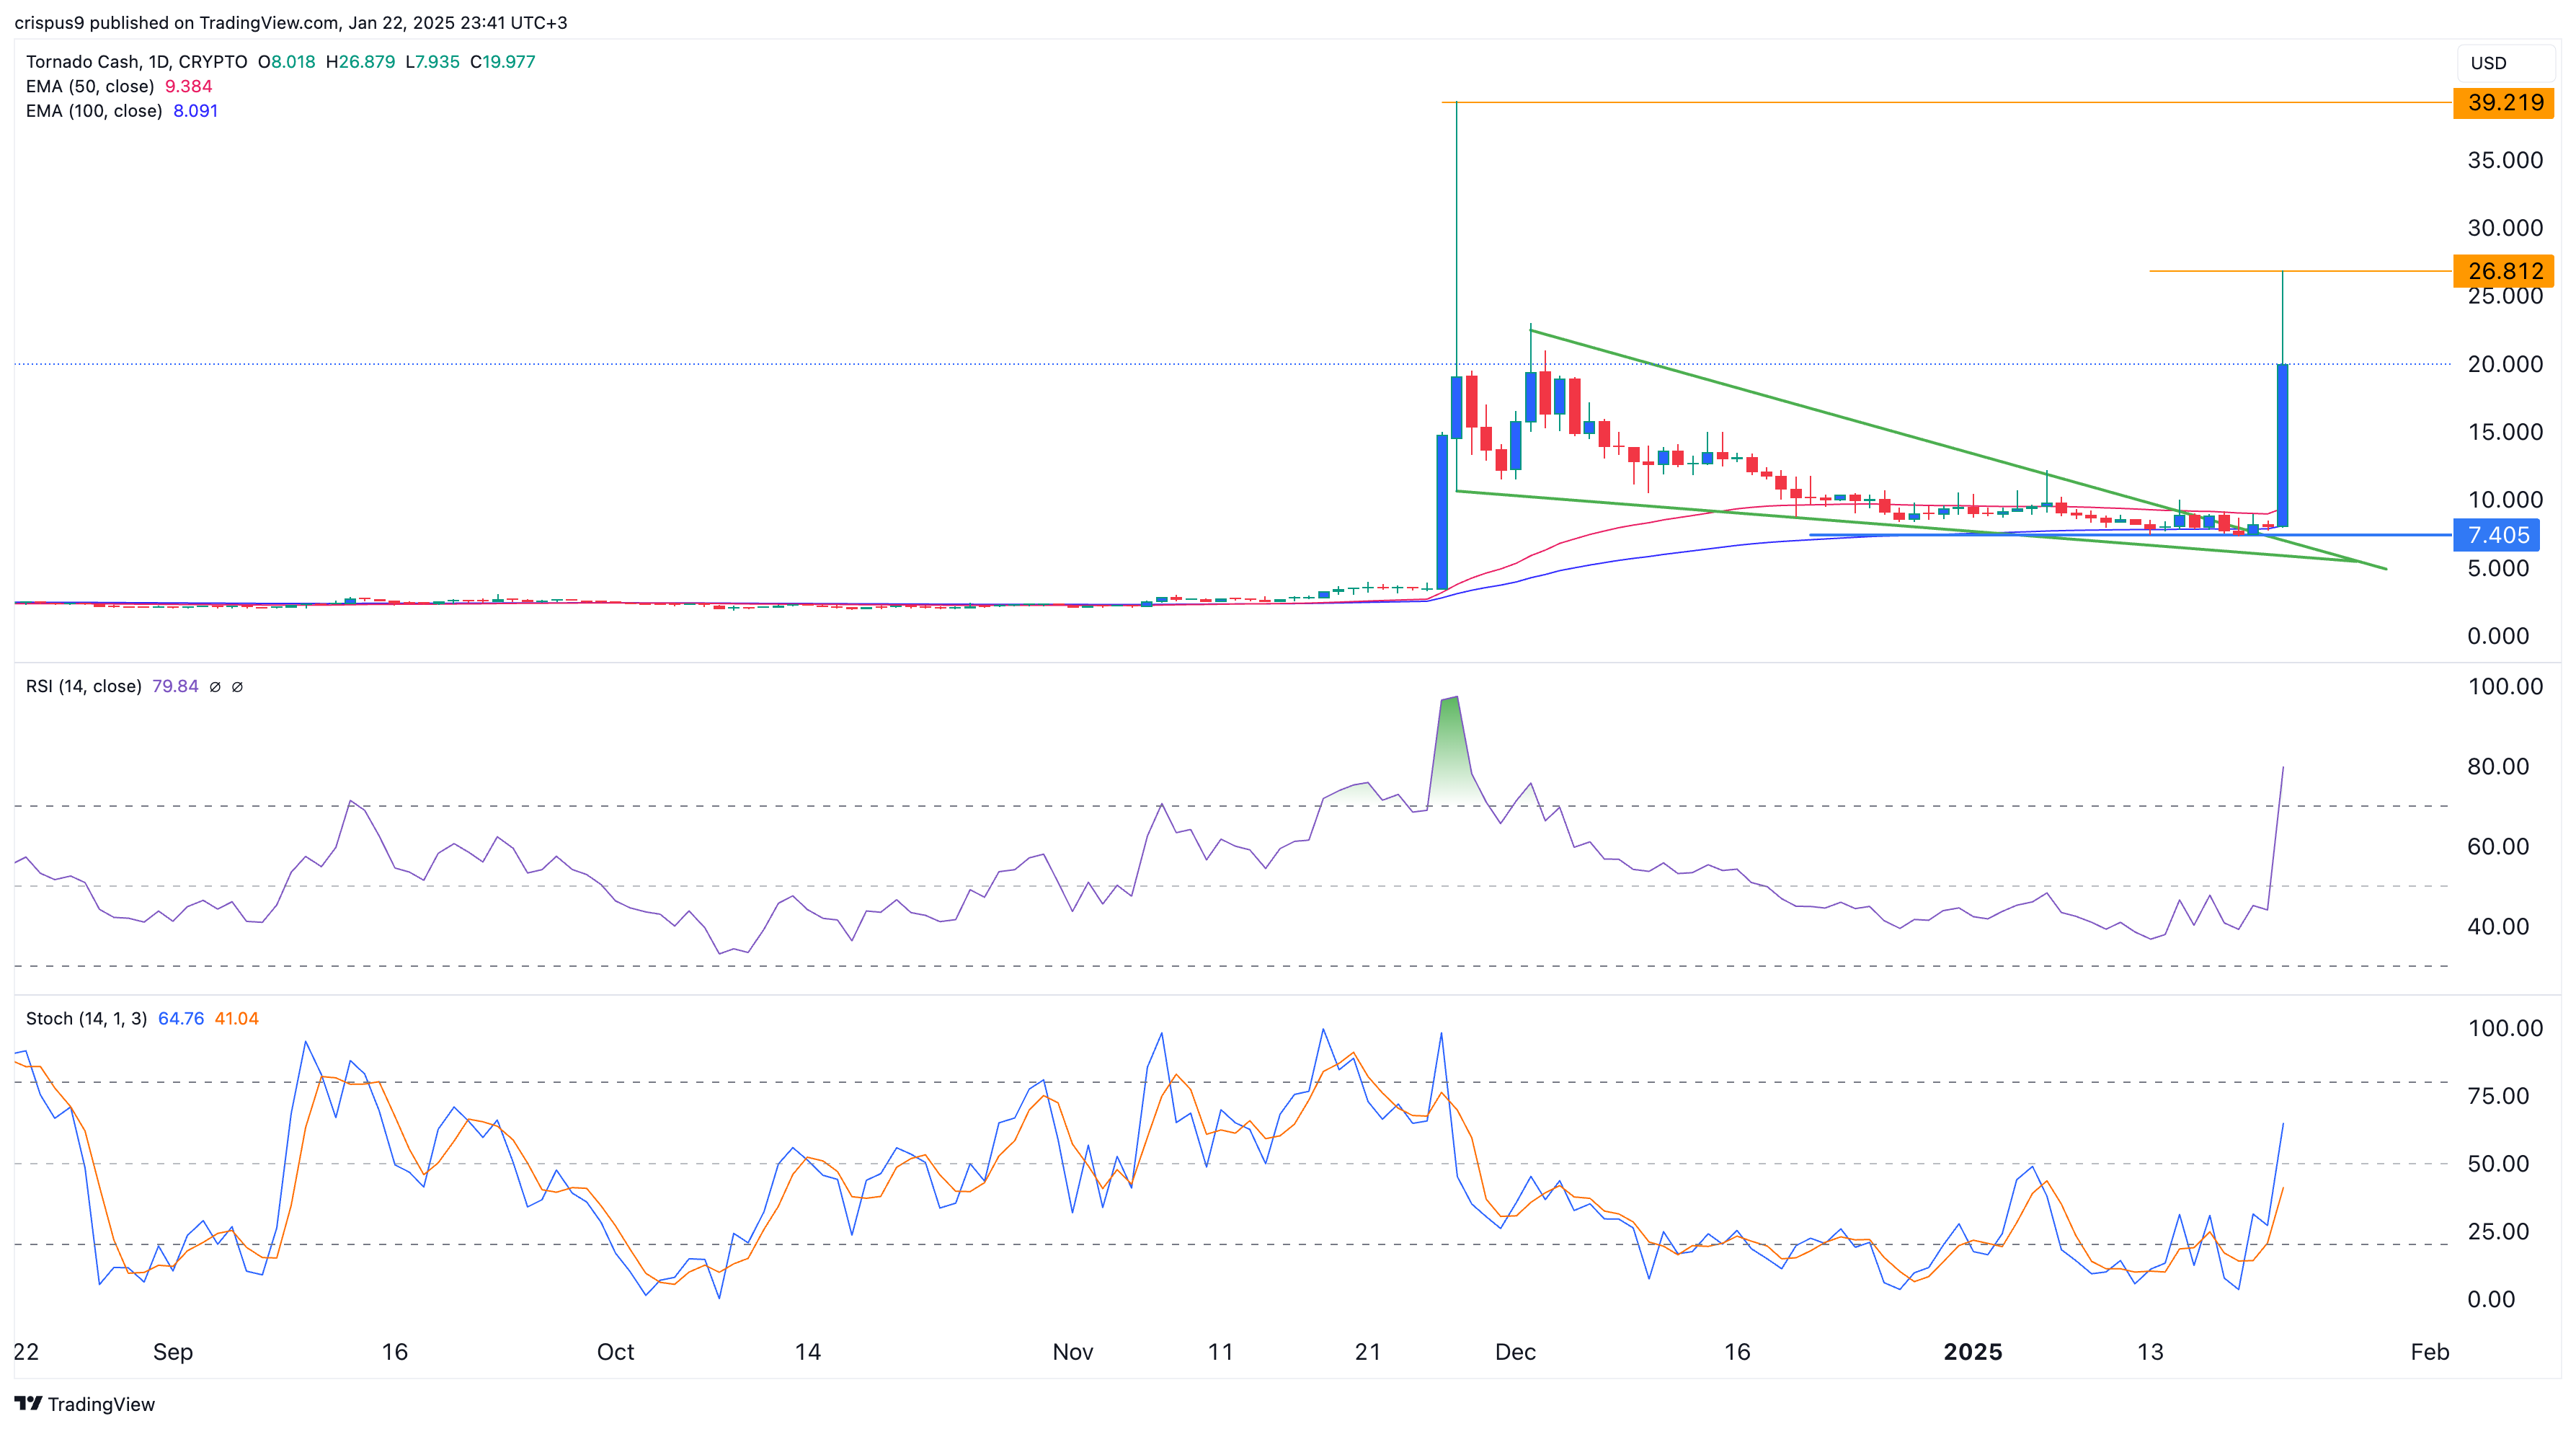
Task: Select the EMA (50, close) indicator label
Action: 90,86
